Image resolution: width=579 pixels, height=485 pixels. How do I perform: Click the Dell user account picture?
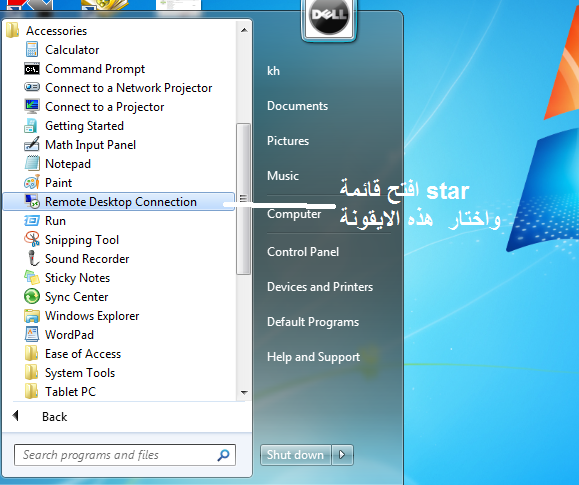point(329,18)
